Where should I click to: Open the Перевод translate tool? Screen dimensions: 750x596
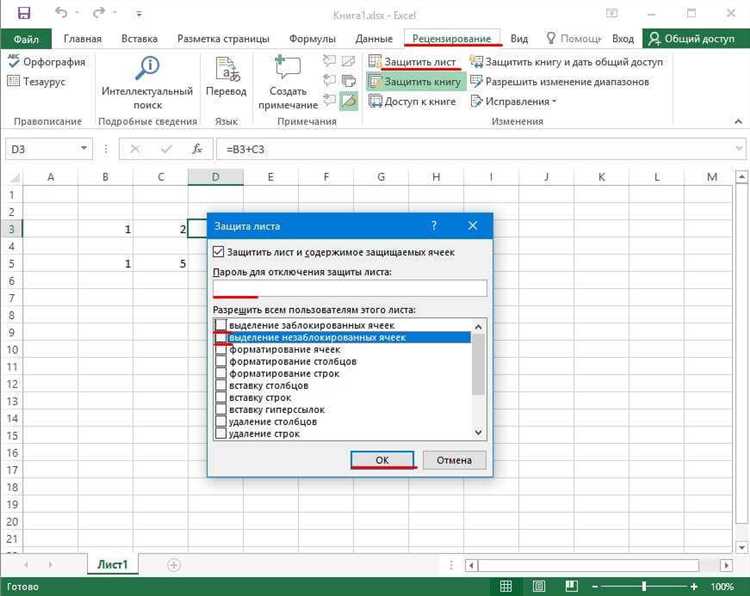[x=226, y=77]
